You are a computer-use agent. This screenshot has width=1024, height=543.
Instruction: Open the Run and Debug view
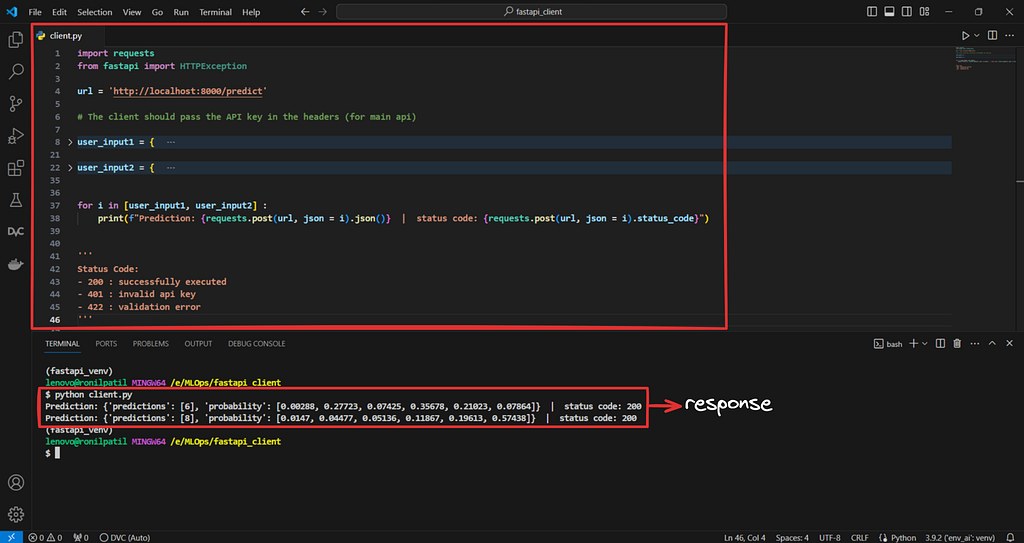pyautogui.click(x=16, y=136)
